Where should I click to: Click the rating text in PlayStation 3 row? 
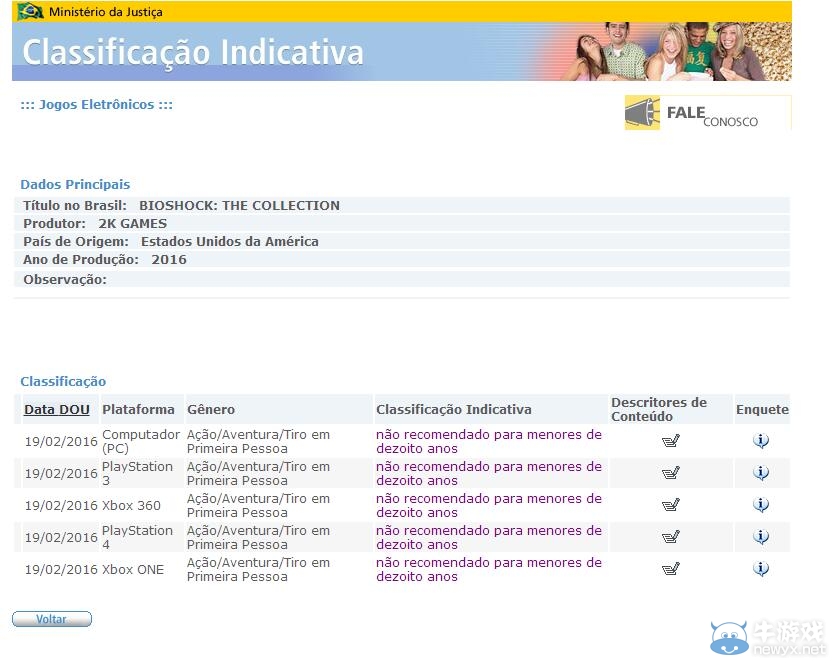point(489,473)
